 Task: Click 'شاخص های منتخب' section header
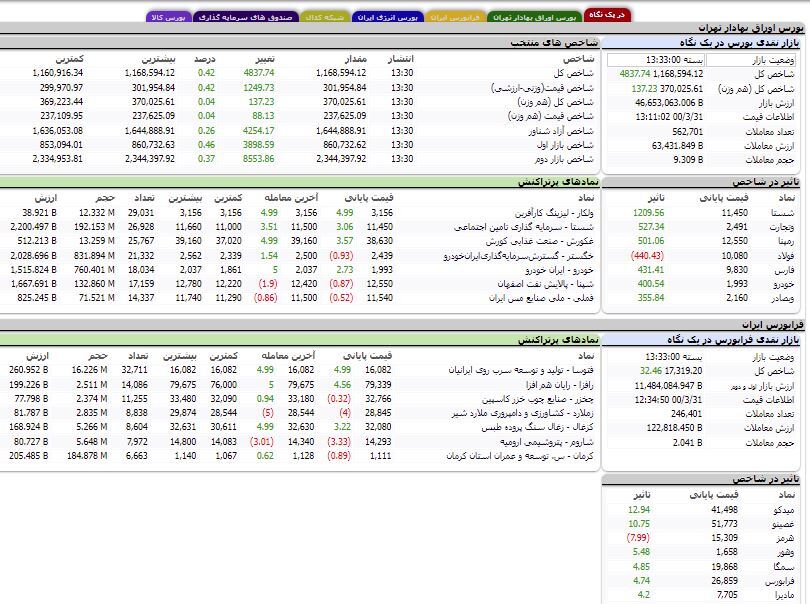point(300,42)
